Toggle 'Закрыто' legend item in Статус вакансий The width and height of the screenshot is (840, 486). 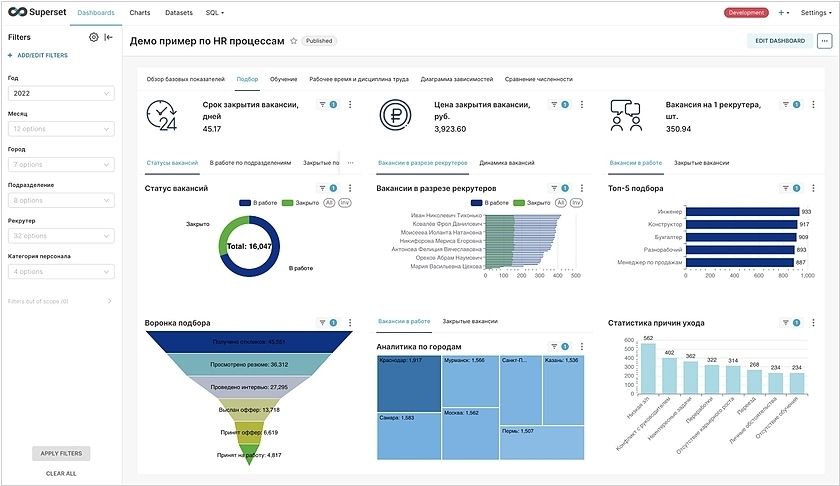(301, 202)
